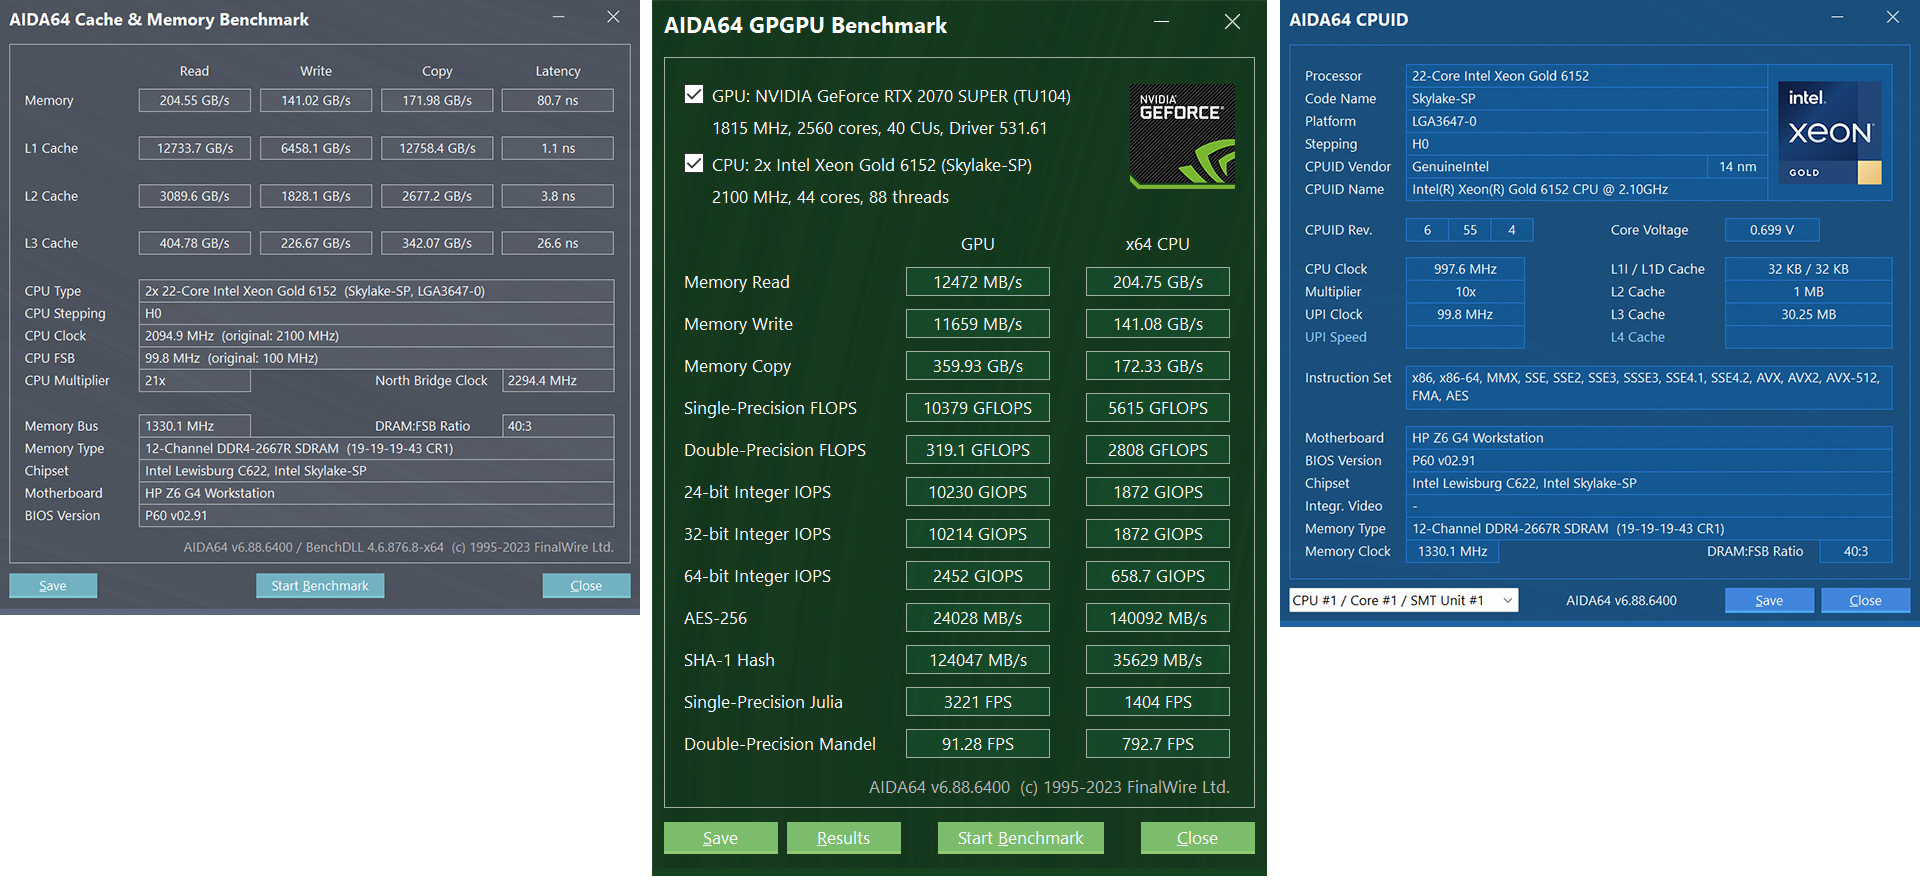
Task: Click CPU Double-Precision FLOPS 2808 GFLOPS
Action: [1158, 450]
